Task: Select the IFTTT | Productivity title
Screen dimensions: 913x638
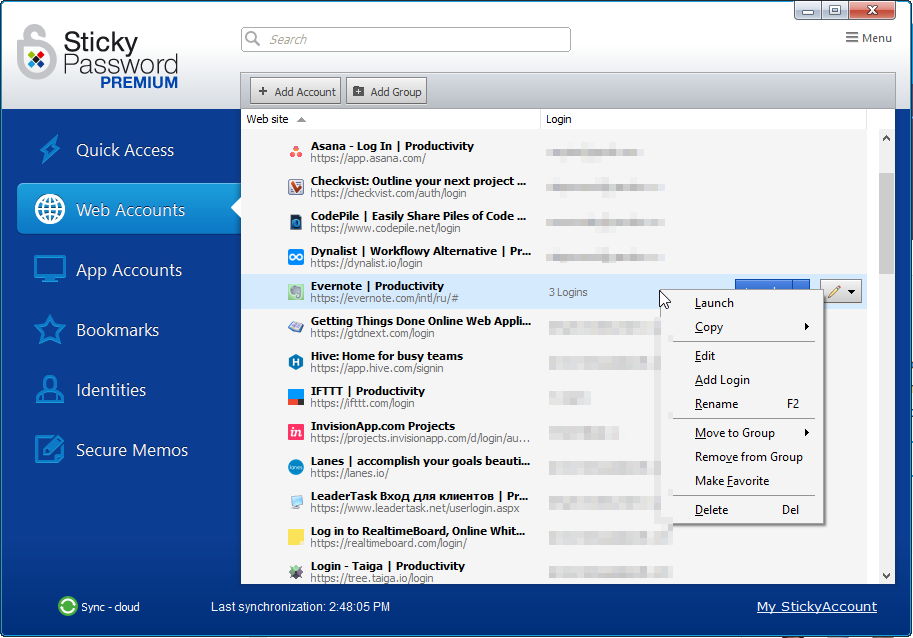Action: [367, 391]
